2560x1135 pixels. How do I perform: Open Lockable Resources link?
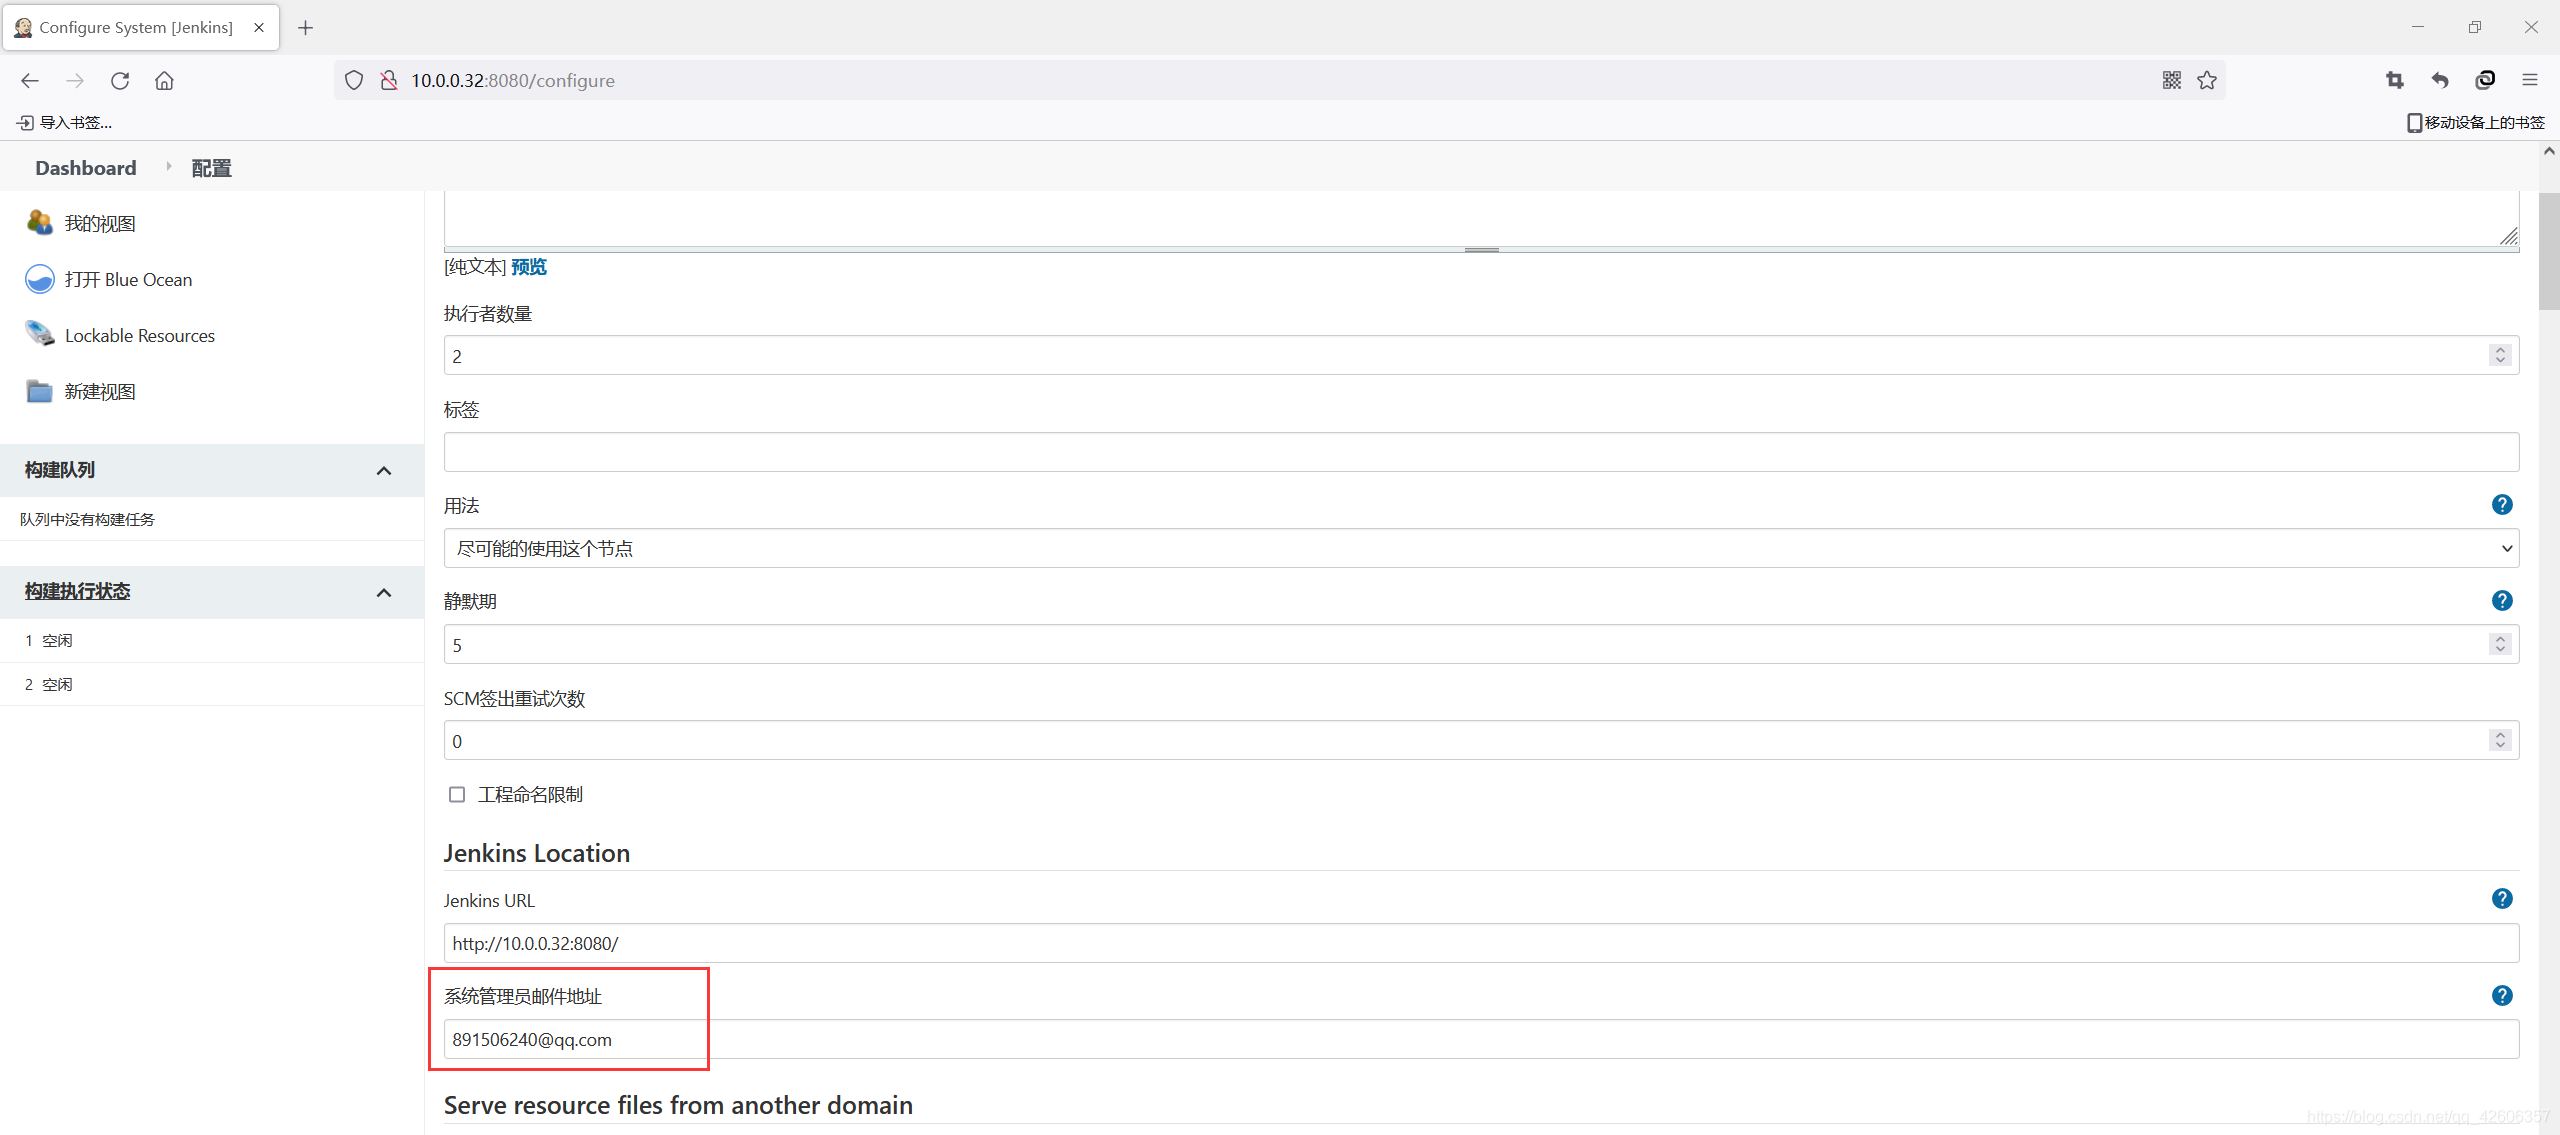pyautogui.click(x=140, y=336)
